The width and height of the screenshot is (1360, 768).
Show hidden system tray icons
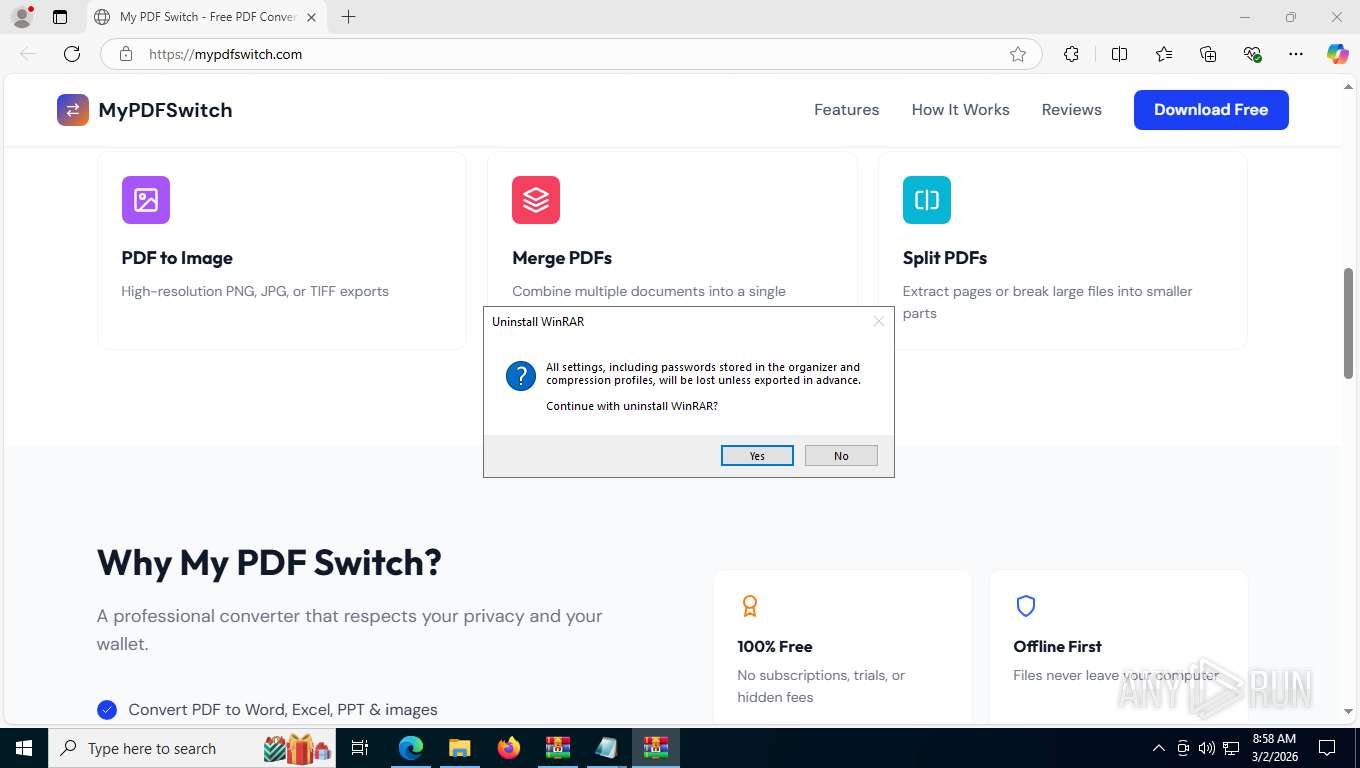1159,748
